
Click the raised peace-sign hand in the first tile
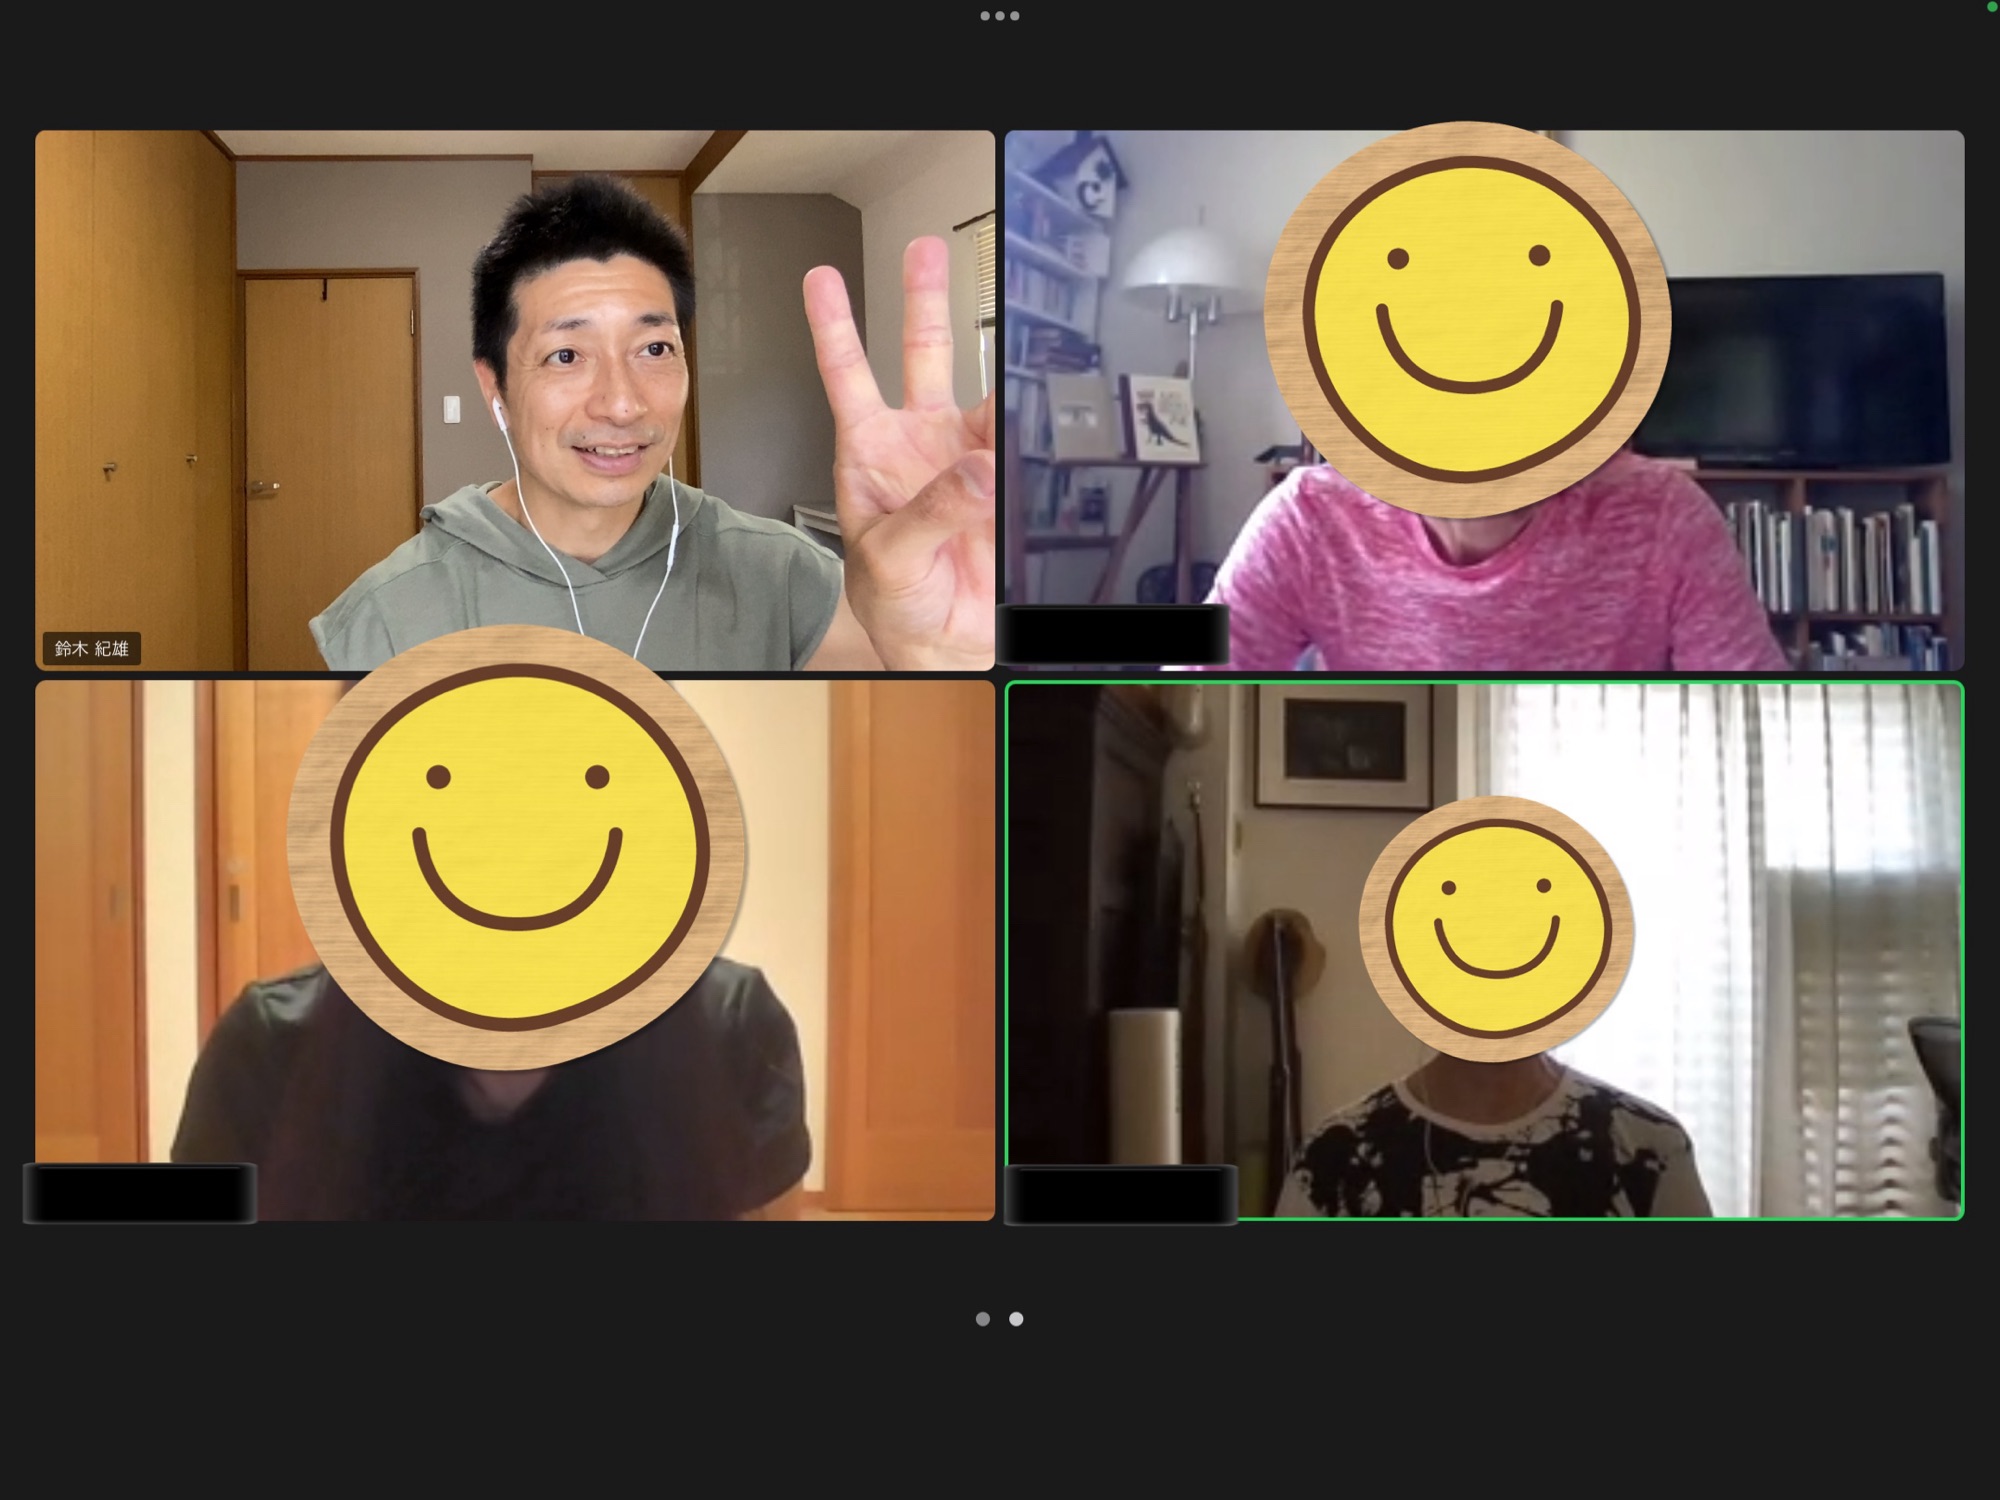point(900,450)
